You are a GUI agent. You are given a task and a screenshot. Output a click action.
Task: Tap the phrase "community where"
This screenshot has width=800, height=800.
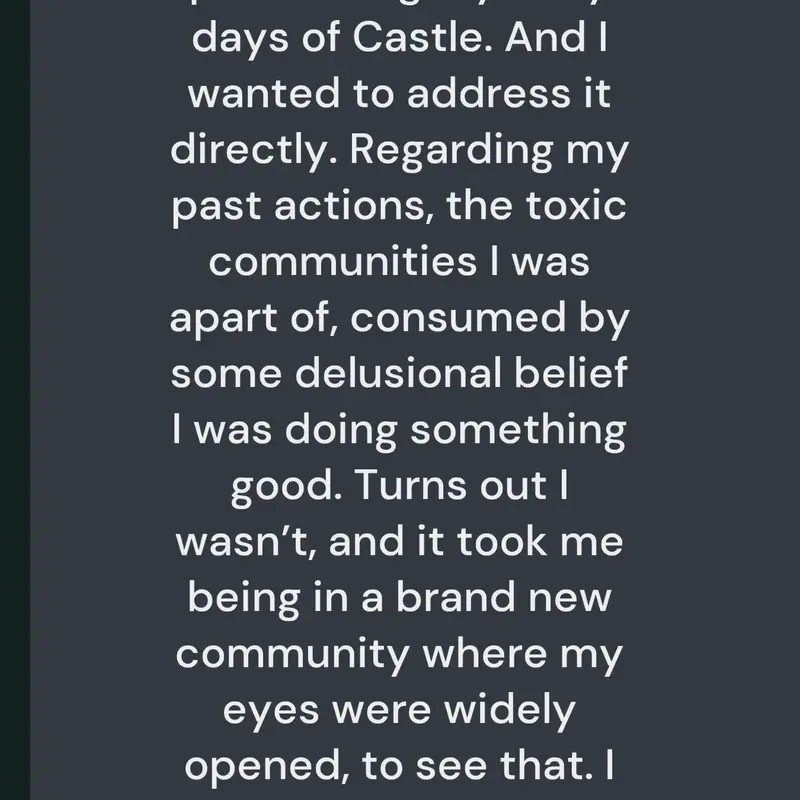click(x=362, y=656)
